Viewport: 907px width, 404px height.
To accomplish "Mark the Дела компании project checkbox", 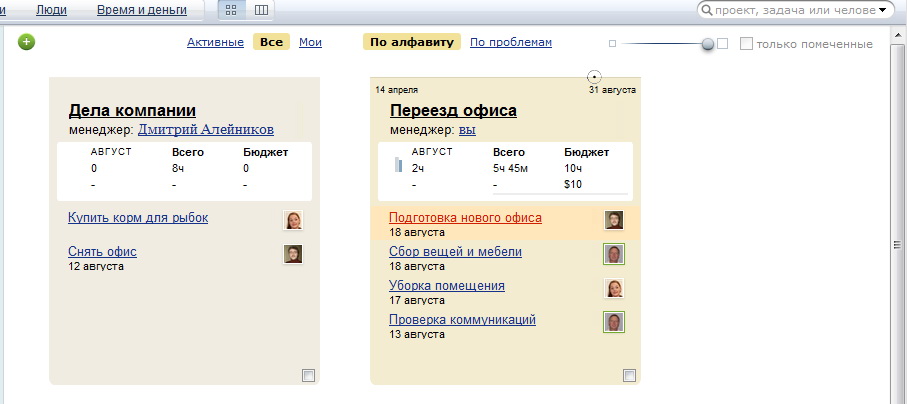I will click(308, 375).
